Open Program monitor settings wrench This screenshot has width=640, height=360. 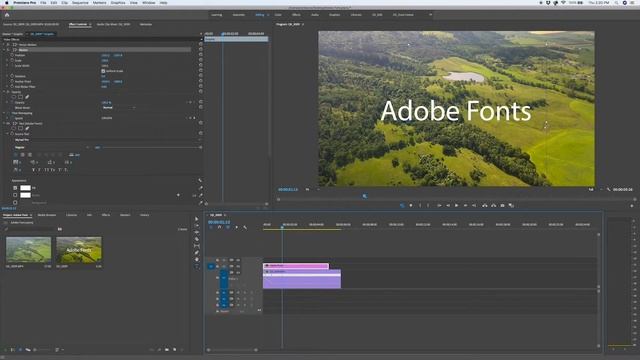coord(609,189)
